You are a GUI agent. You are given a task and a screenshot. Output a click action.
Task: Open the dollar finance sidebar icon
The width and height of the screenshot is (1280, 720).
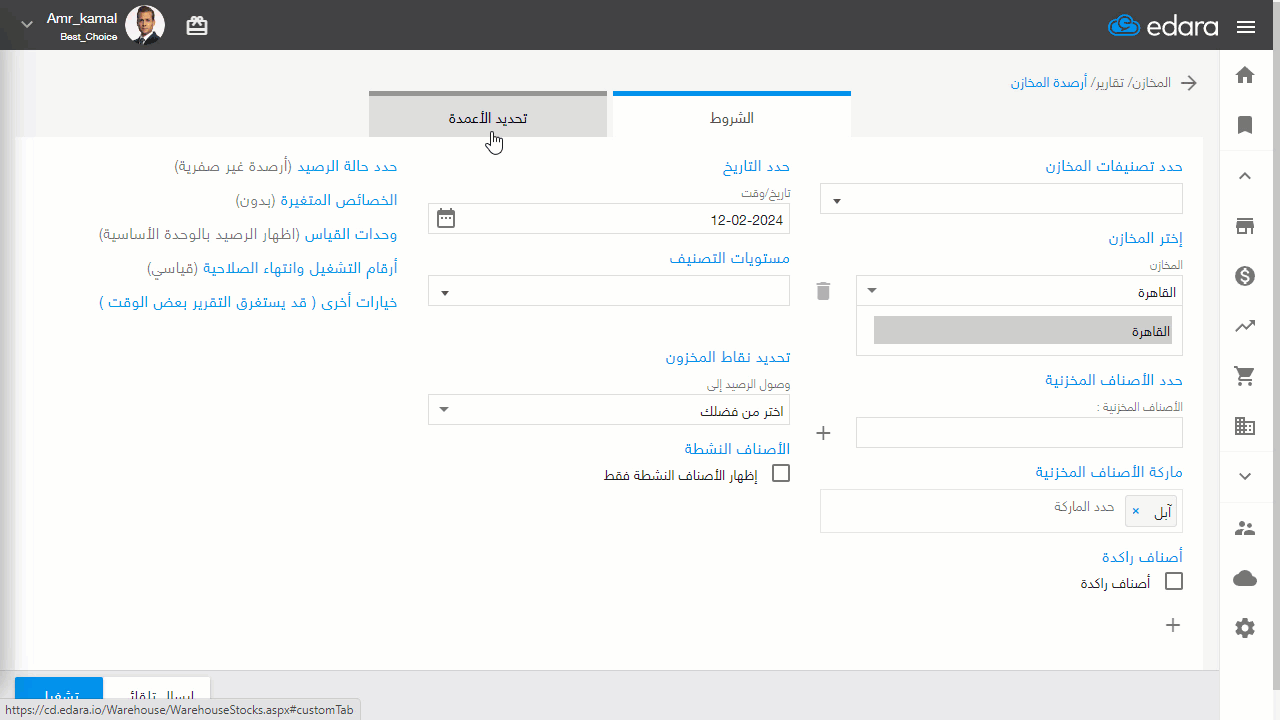[1245, 276]
